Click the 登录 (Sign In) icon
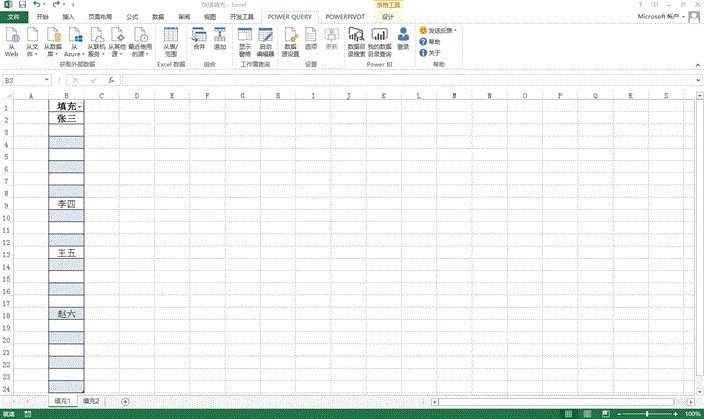The image size is (704, 419). 403,40
